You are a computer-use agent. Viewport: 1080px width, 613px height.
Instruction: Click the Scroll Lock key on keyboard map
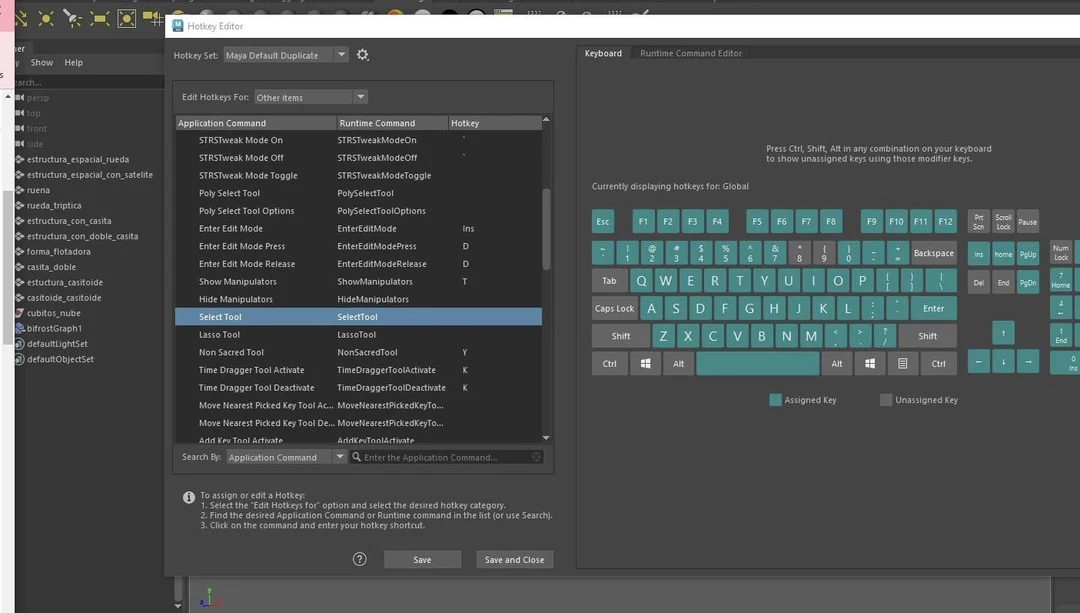point(1003,222)
